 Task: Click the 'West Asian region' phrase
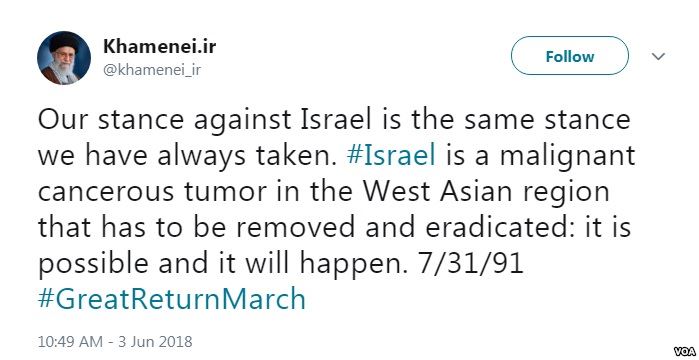(x=485, y=193)
